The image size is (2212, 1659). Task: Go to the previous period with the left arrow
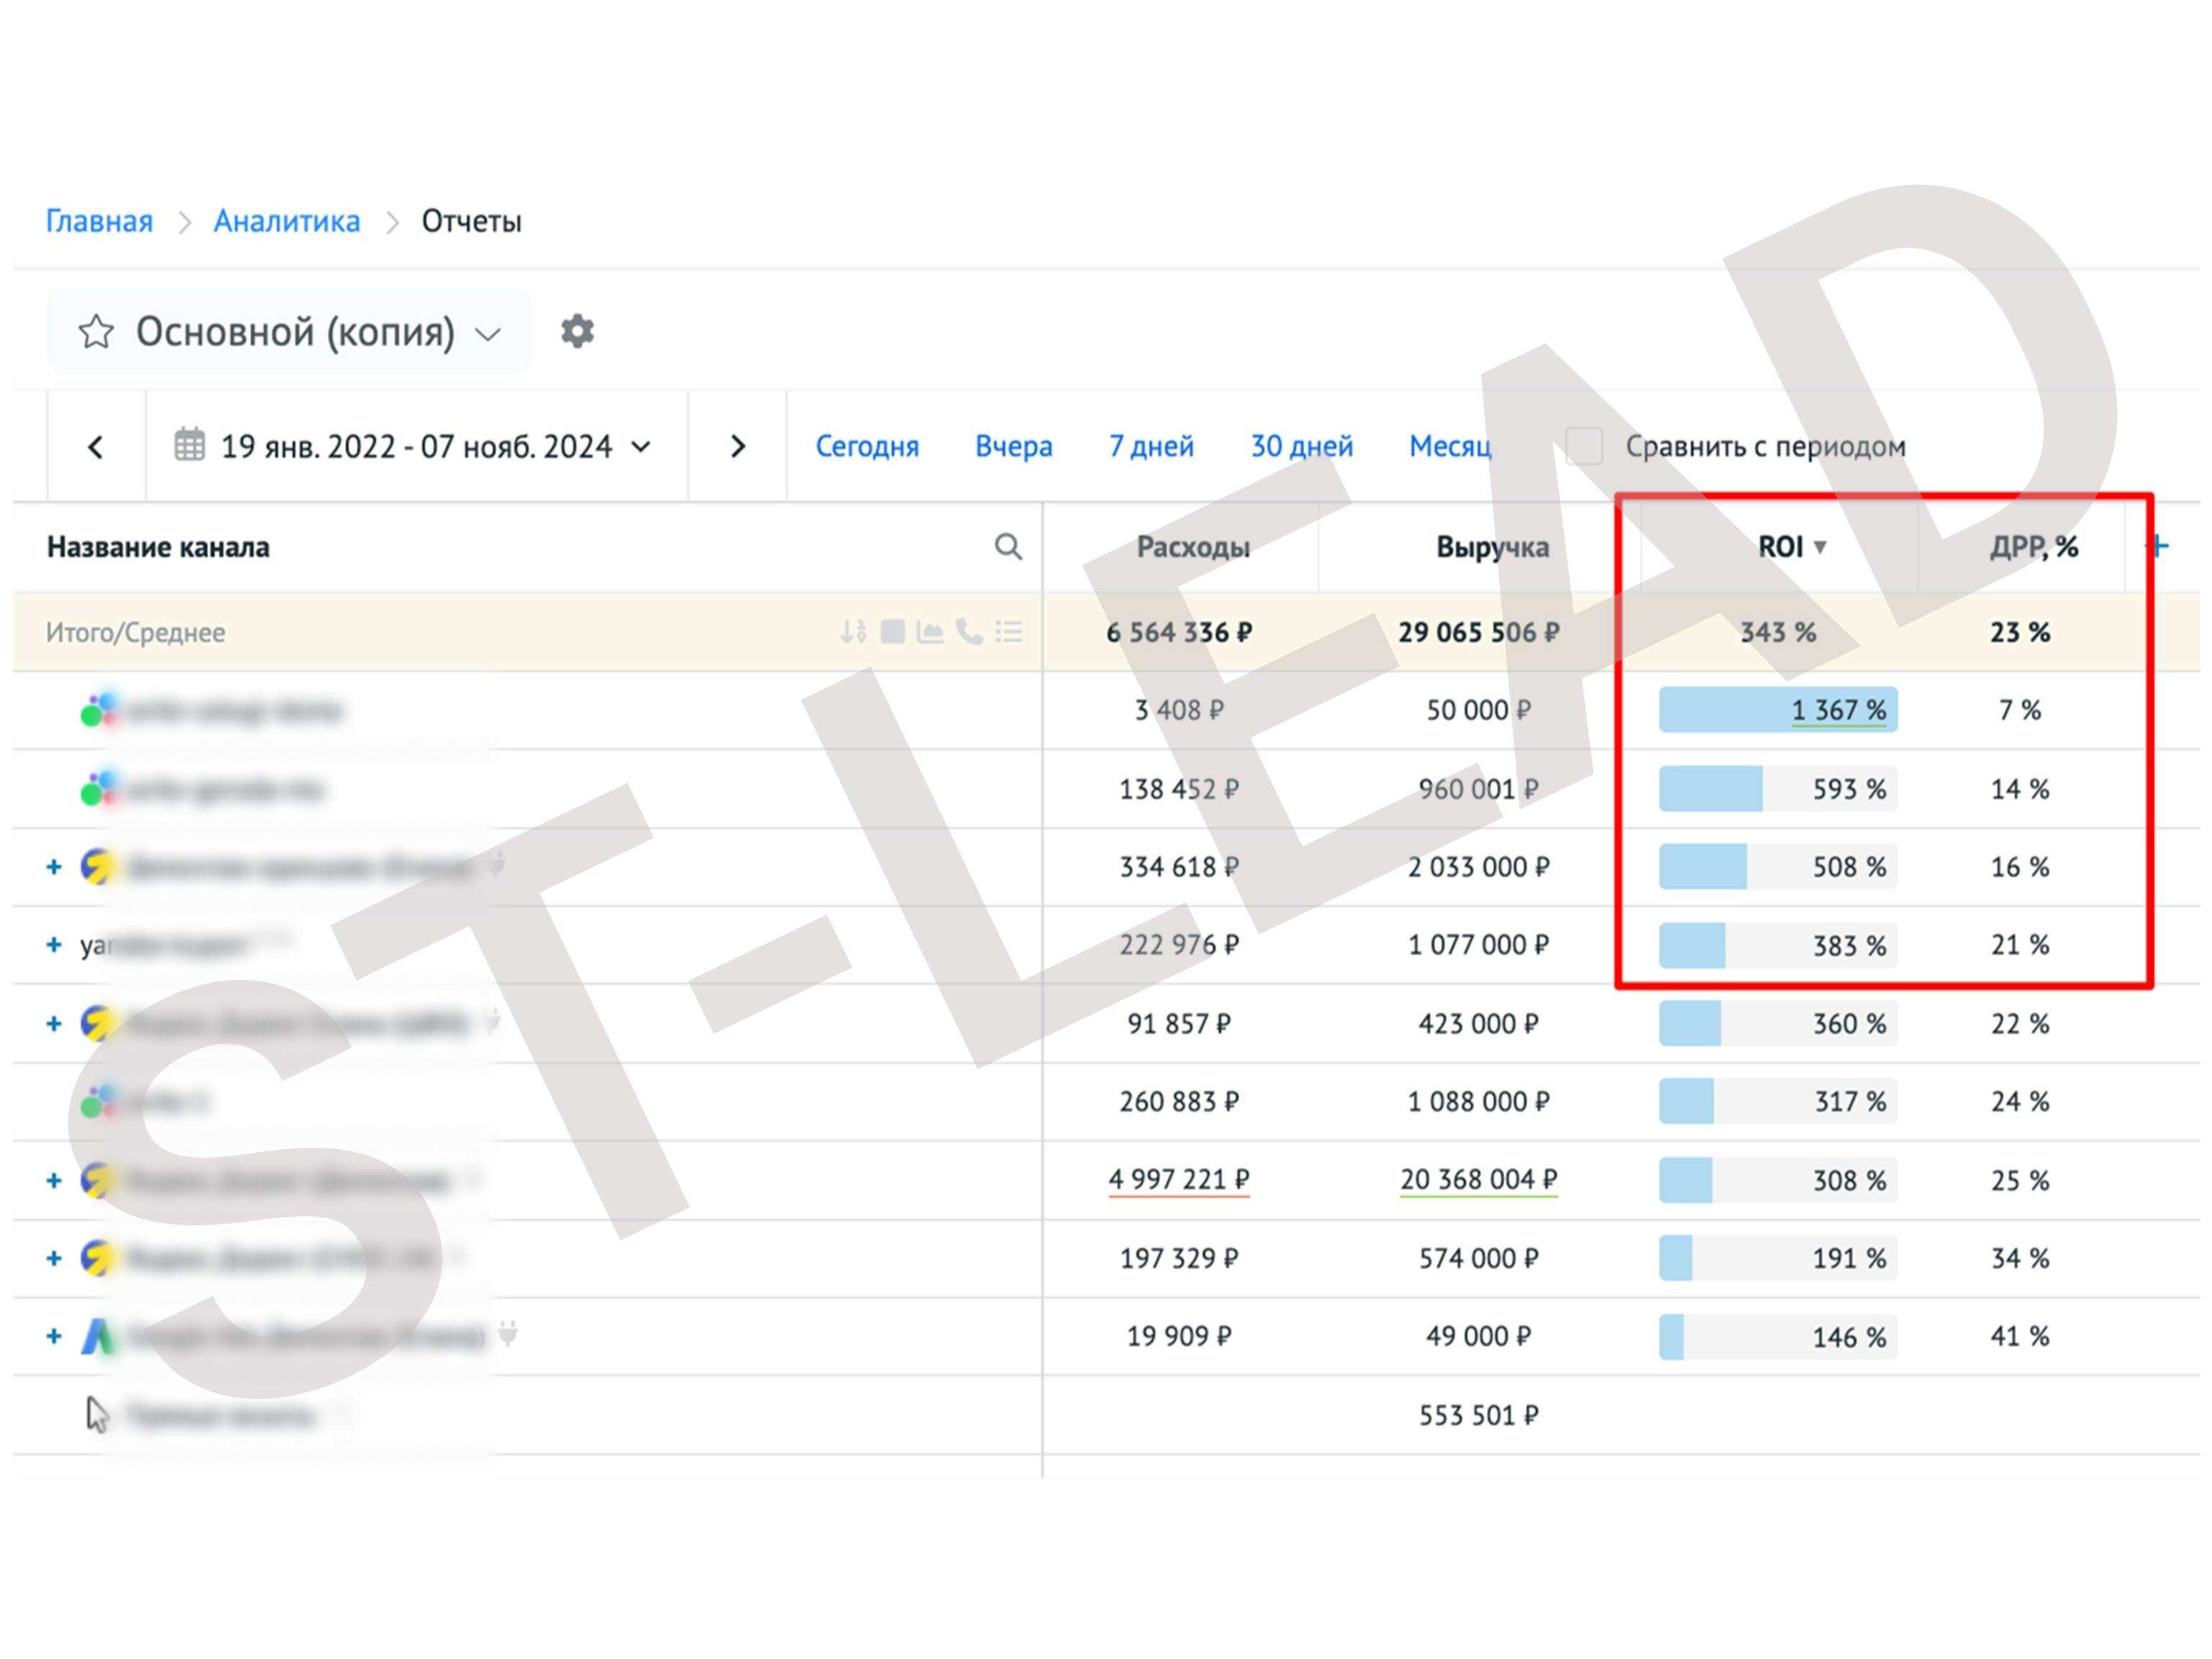coord(96,446)
